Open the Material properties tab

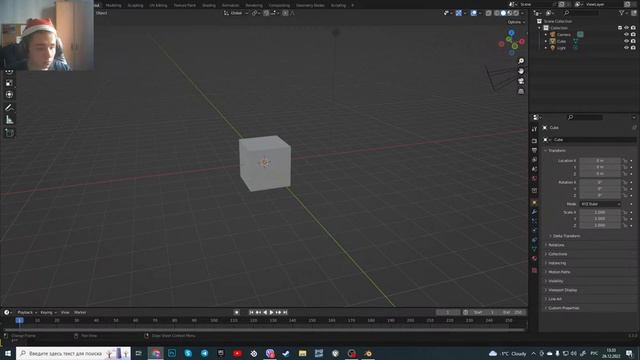tap(534, 258)
